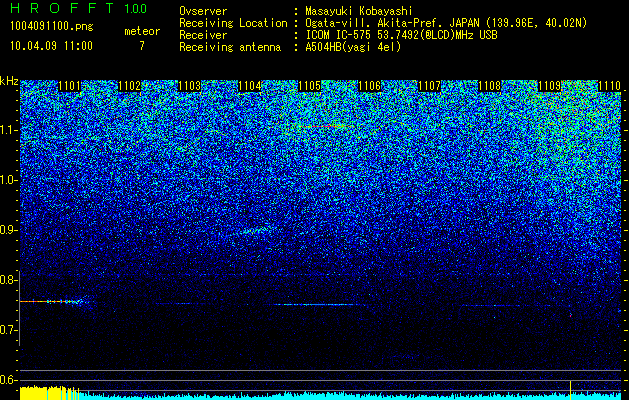Click the 1101 time marker
This screenshot has width=629, height=400.
click(x=69, y=86)
